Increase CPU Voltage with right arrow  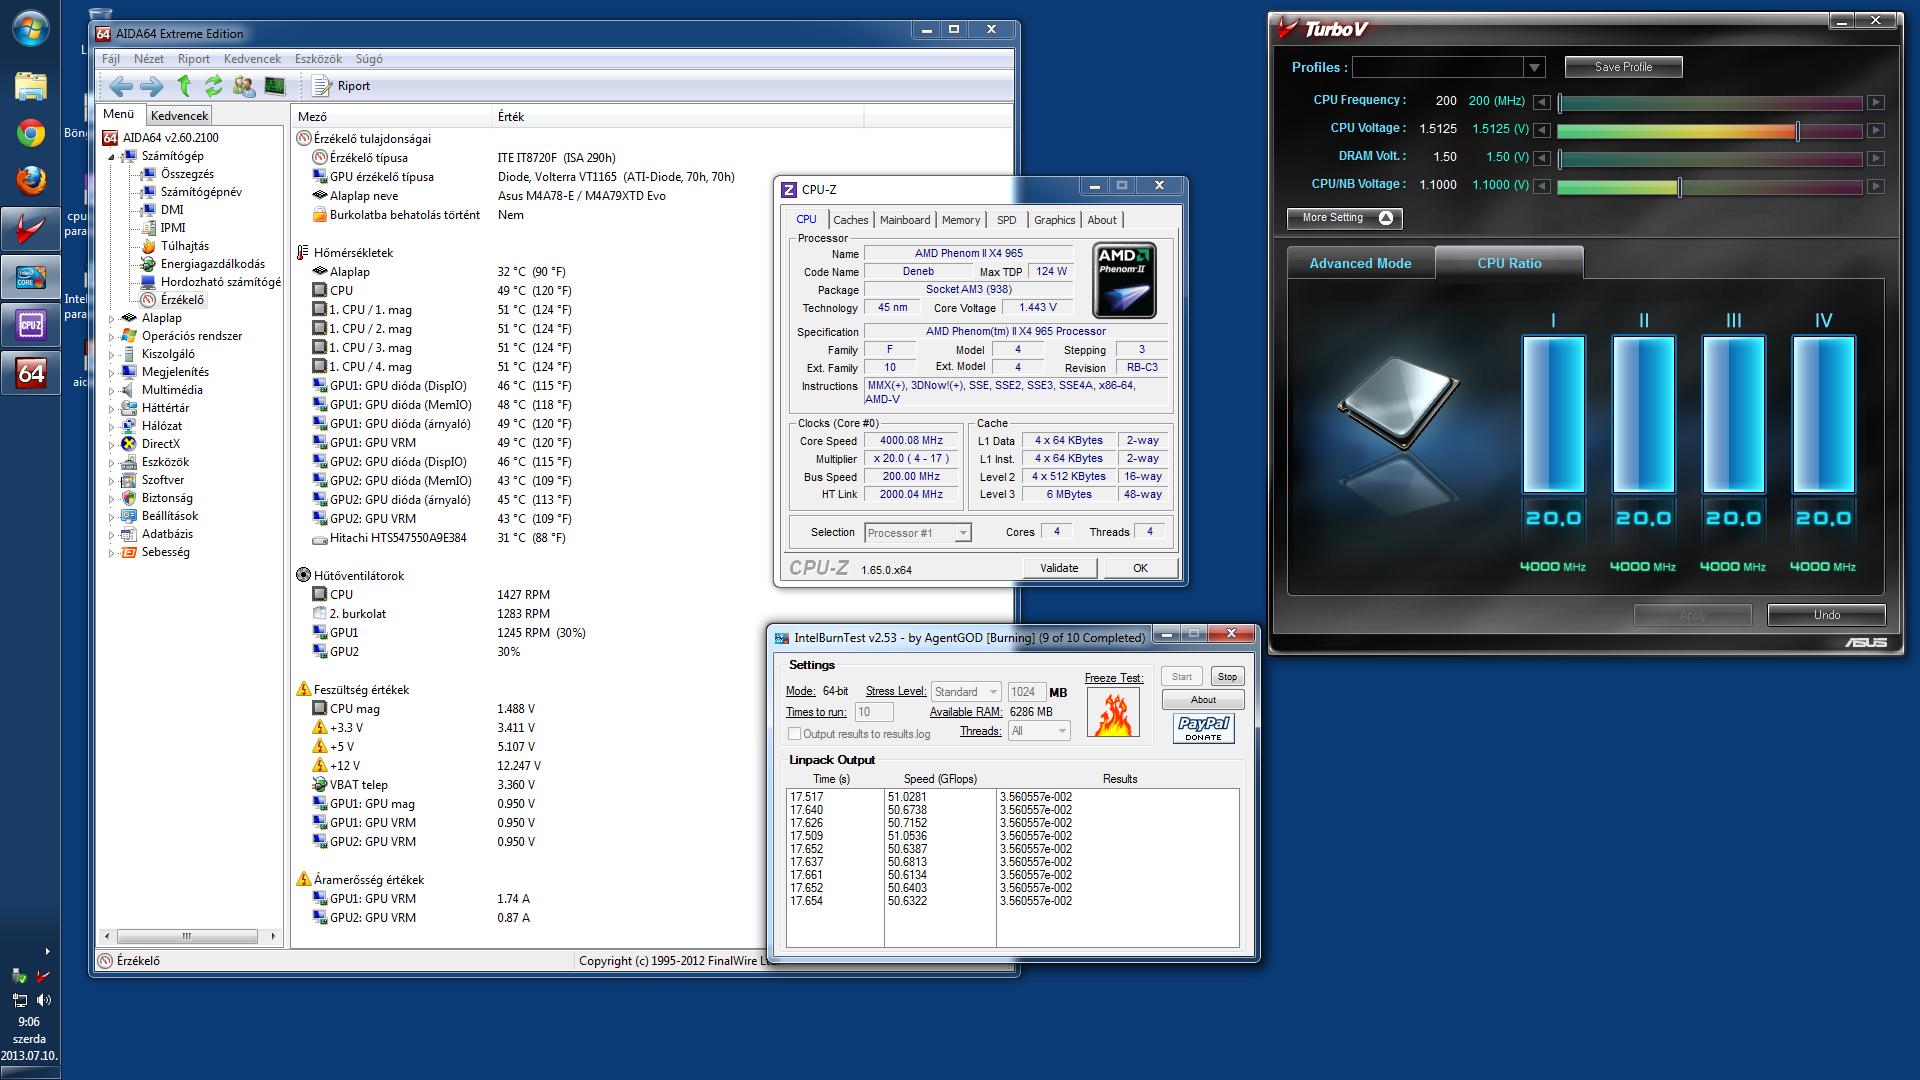point(1876,130)
